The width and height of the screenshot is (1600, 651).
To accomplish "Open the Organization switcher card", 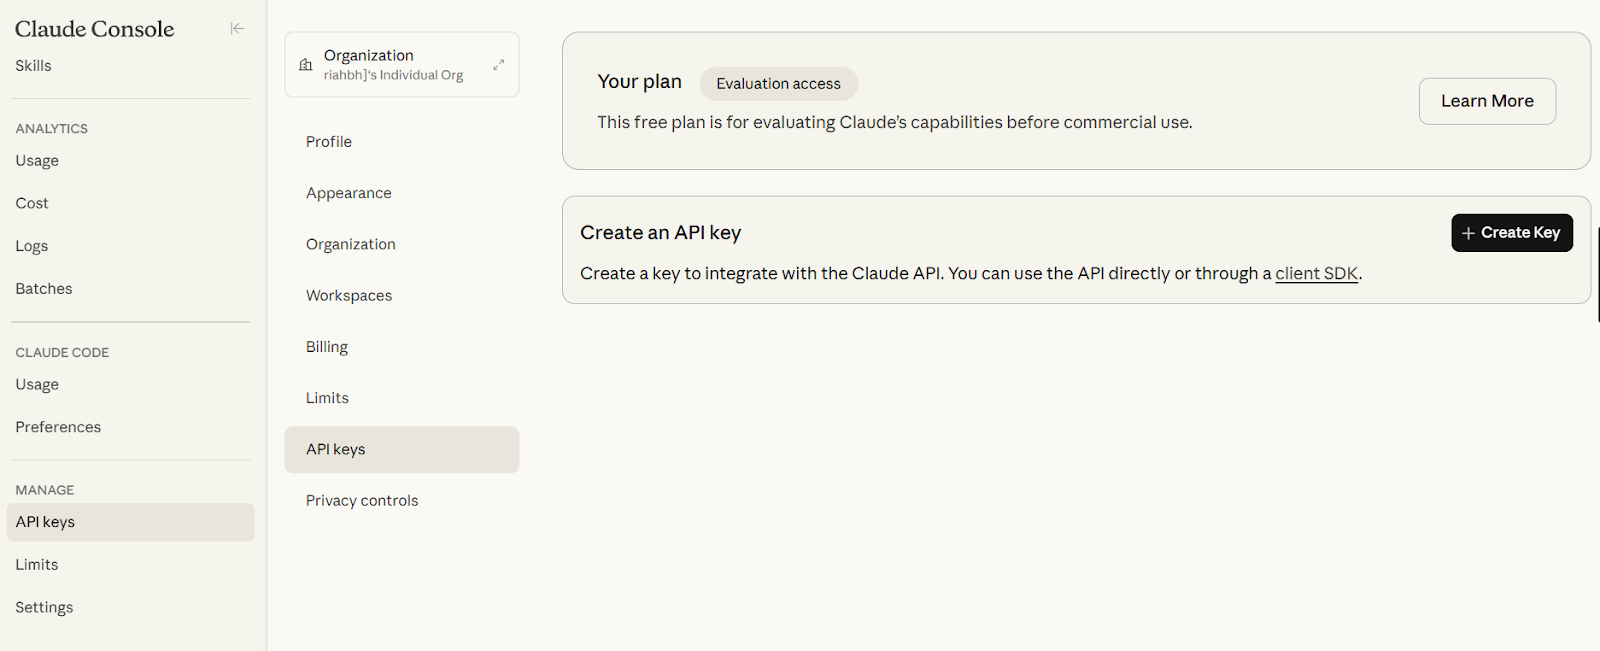I will (401, 65).
